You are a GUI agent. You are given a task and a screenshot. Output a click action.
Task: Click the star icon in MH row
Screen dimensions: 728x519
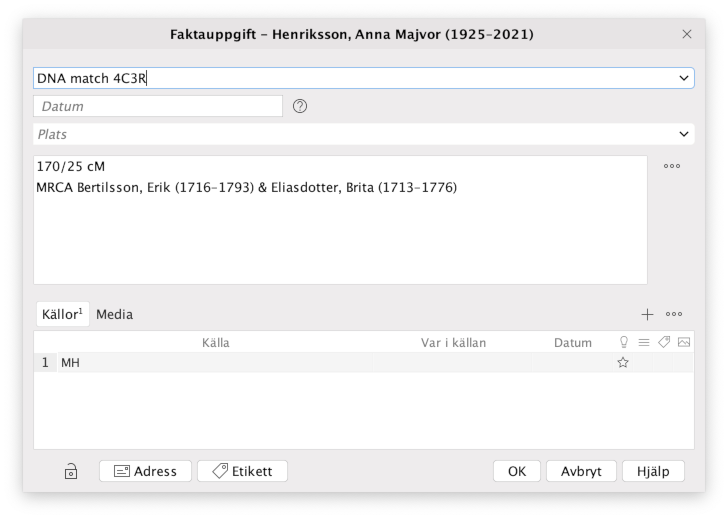623,363
